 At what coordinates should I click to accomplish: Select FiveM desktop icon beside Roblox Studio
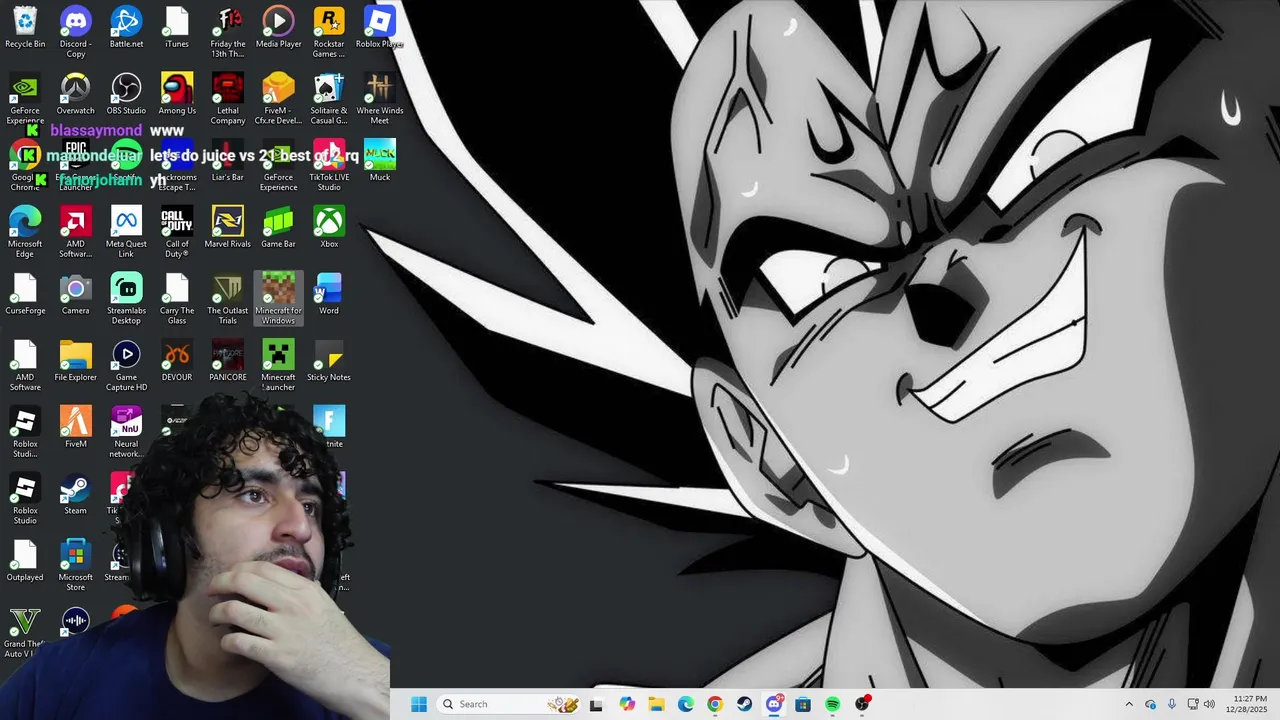click(75, 428)
